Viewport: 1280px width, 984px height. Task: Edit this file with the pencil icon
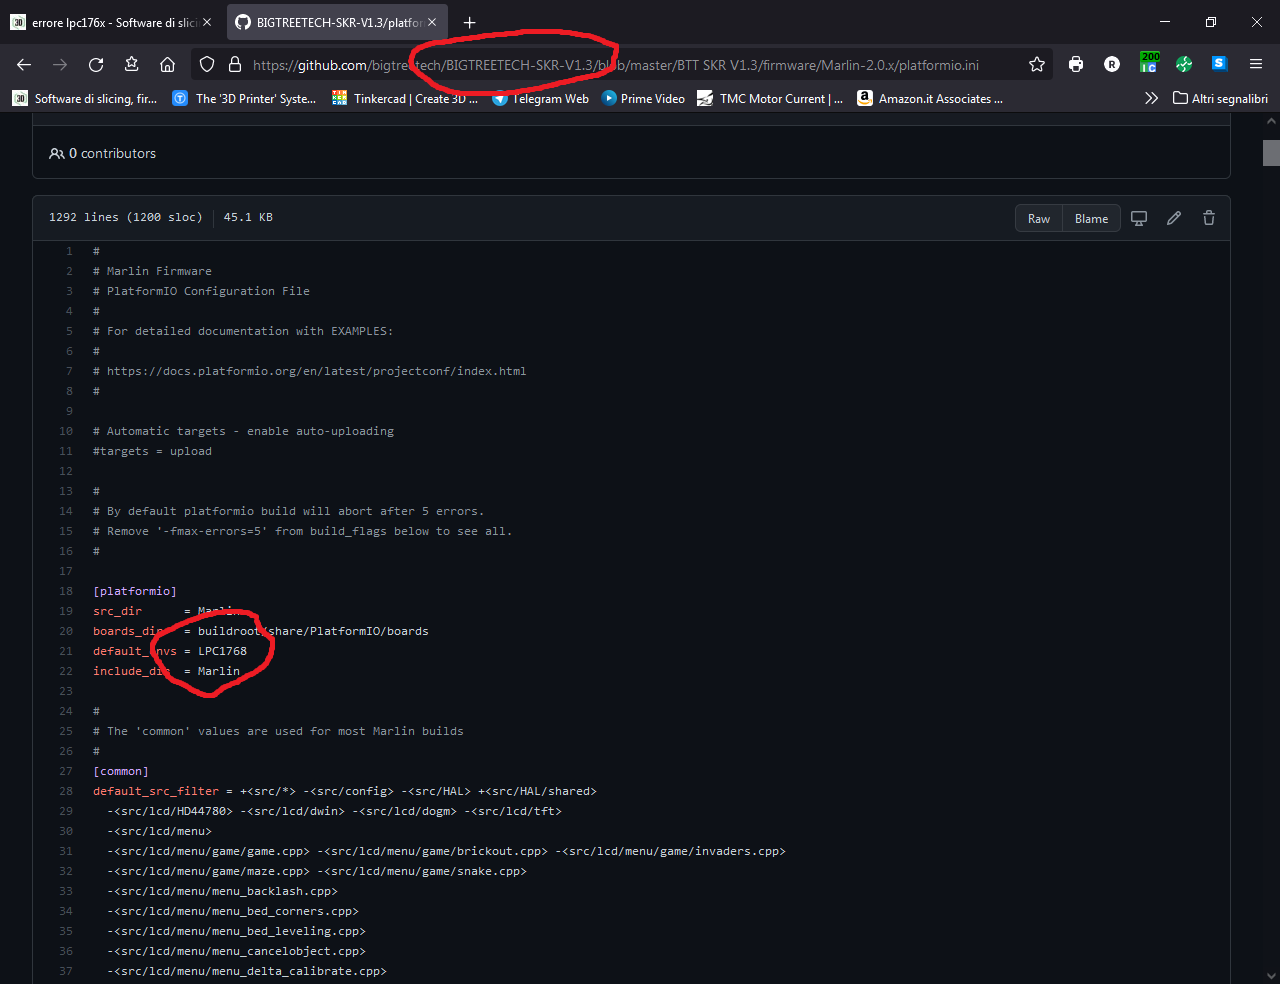(1174, 218)
